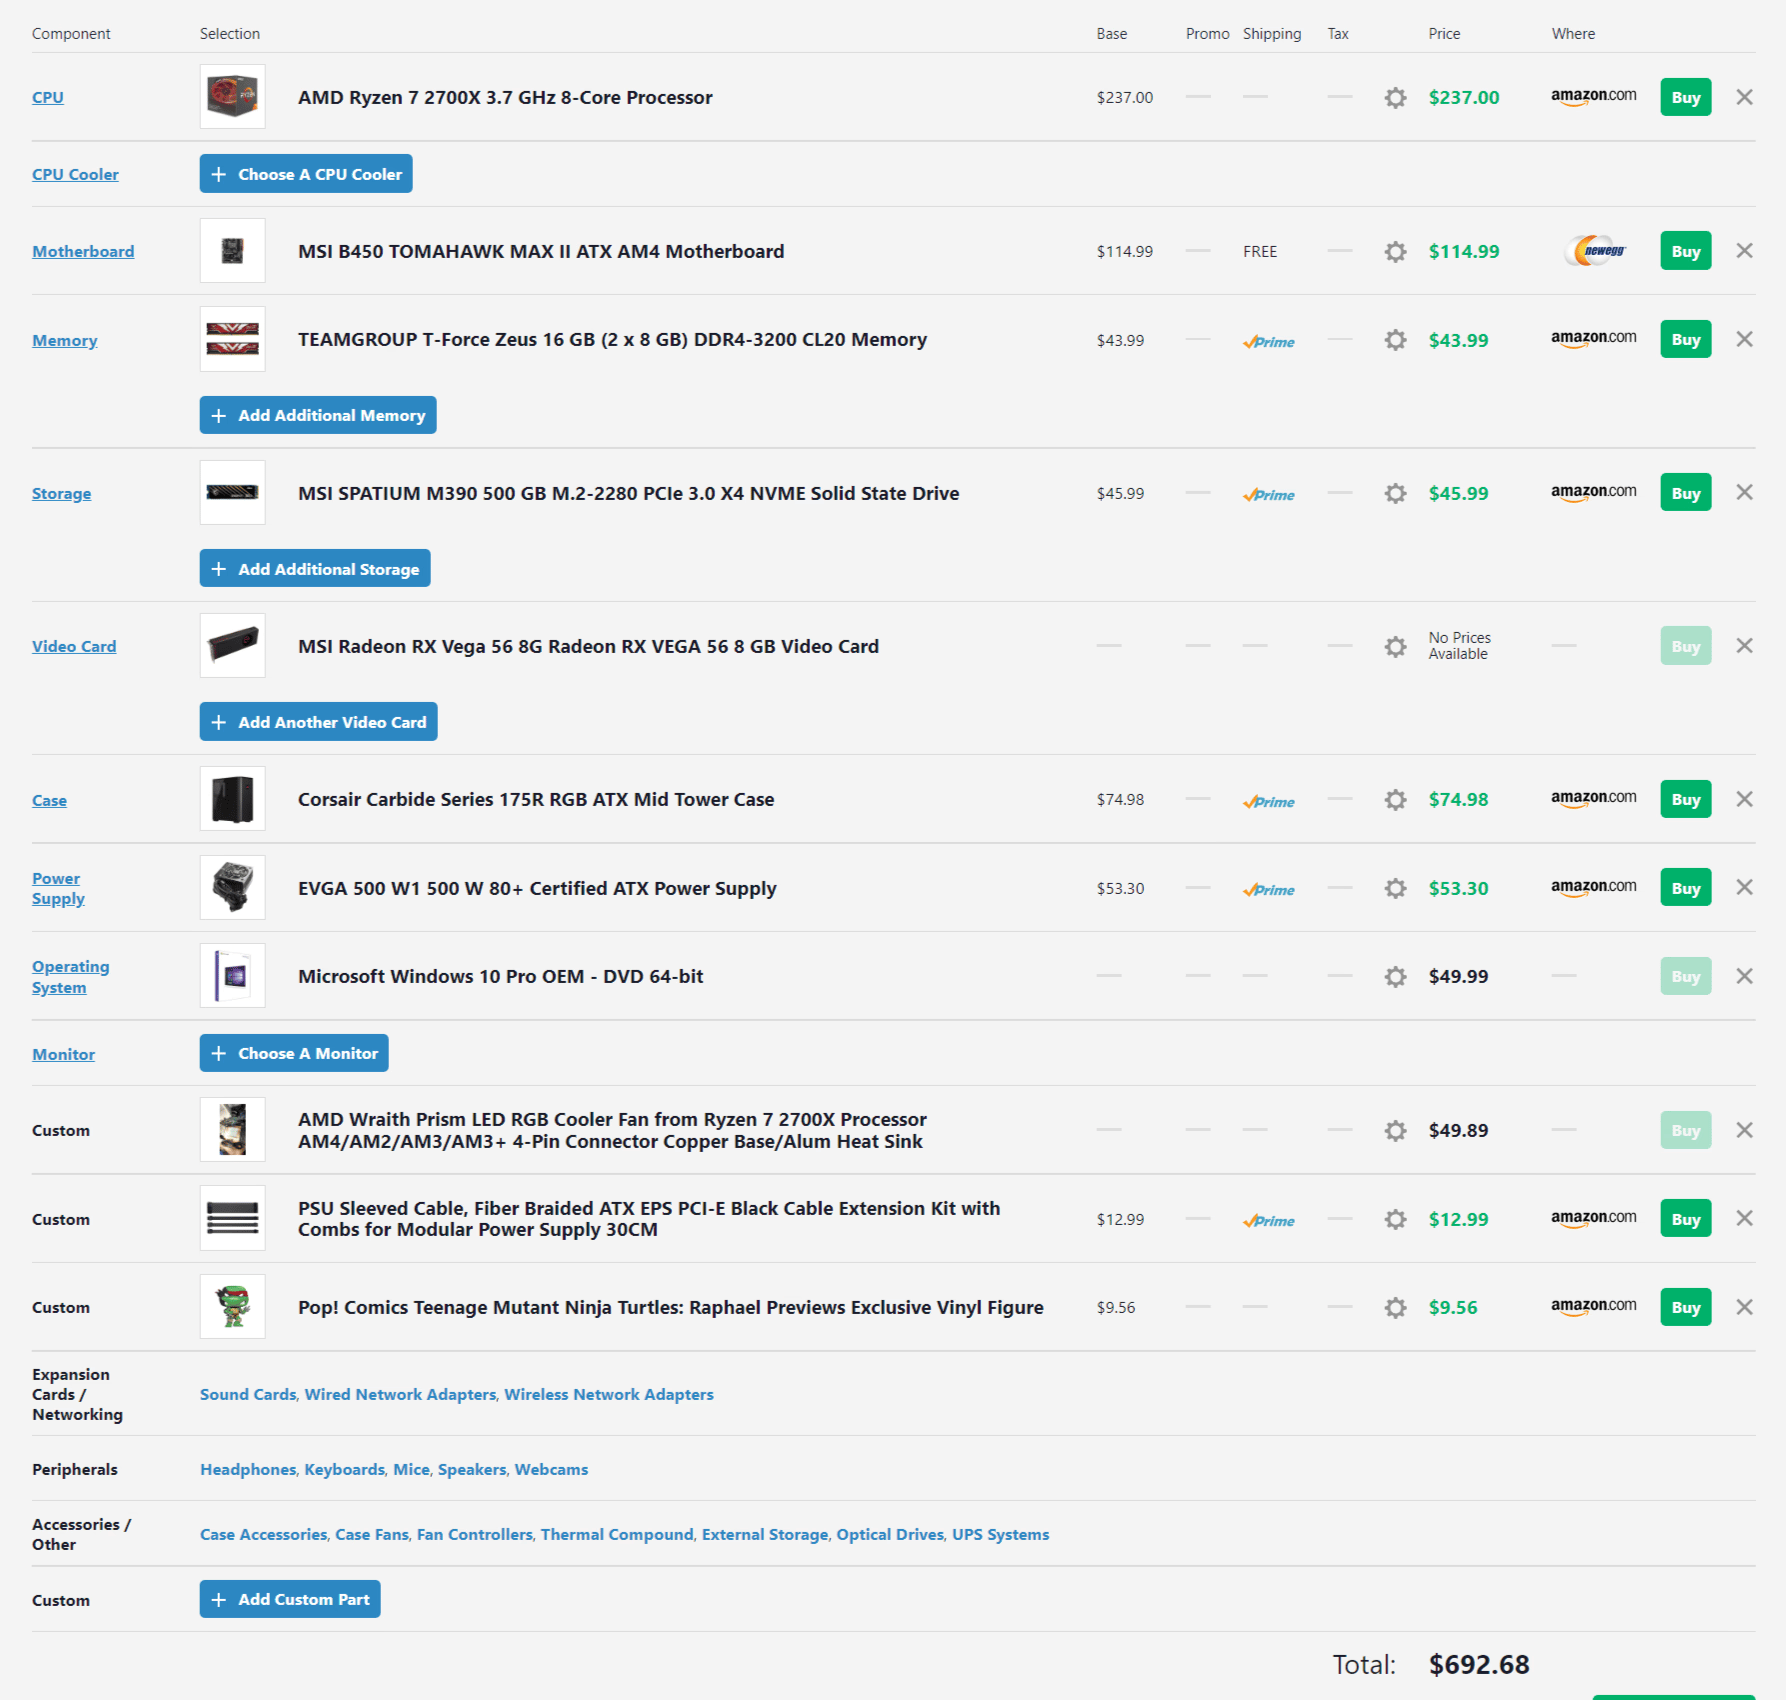
Task: Browse Case Fans accessories link
Action: point(372,1534)
